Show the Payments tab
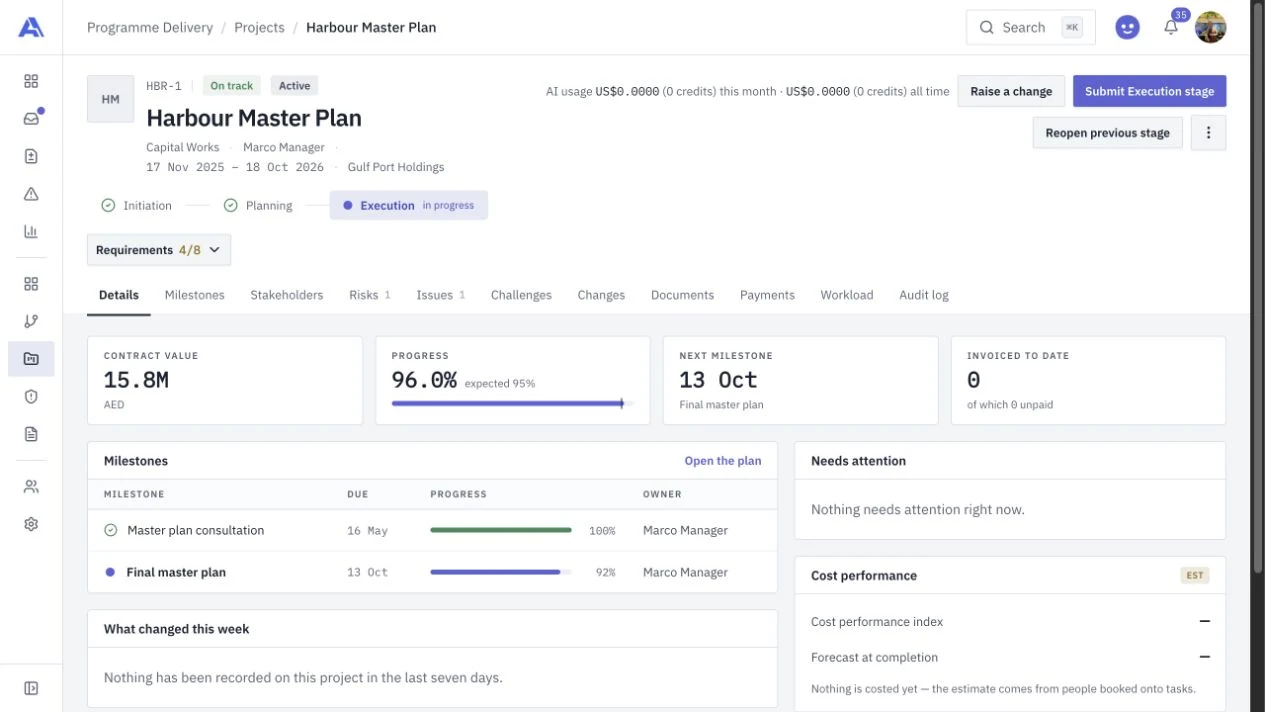The image size is (1265, 712). pyautogui.click(x=767, y=295)
